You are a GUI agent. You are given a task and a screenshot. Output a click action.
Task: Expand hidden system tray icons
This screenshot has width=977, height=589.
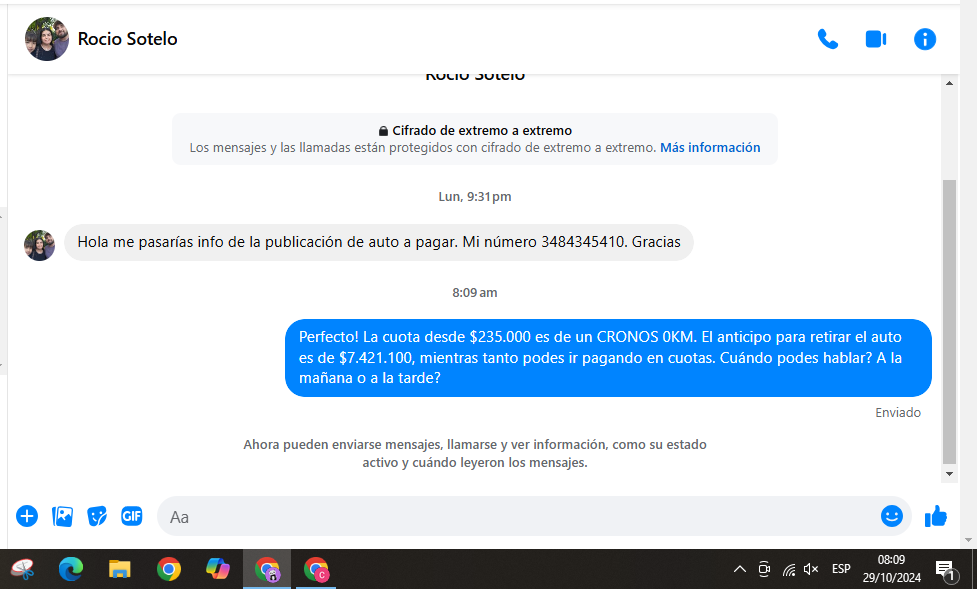(740, 569)
